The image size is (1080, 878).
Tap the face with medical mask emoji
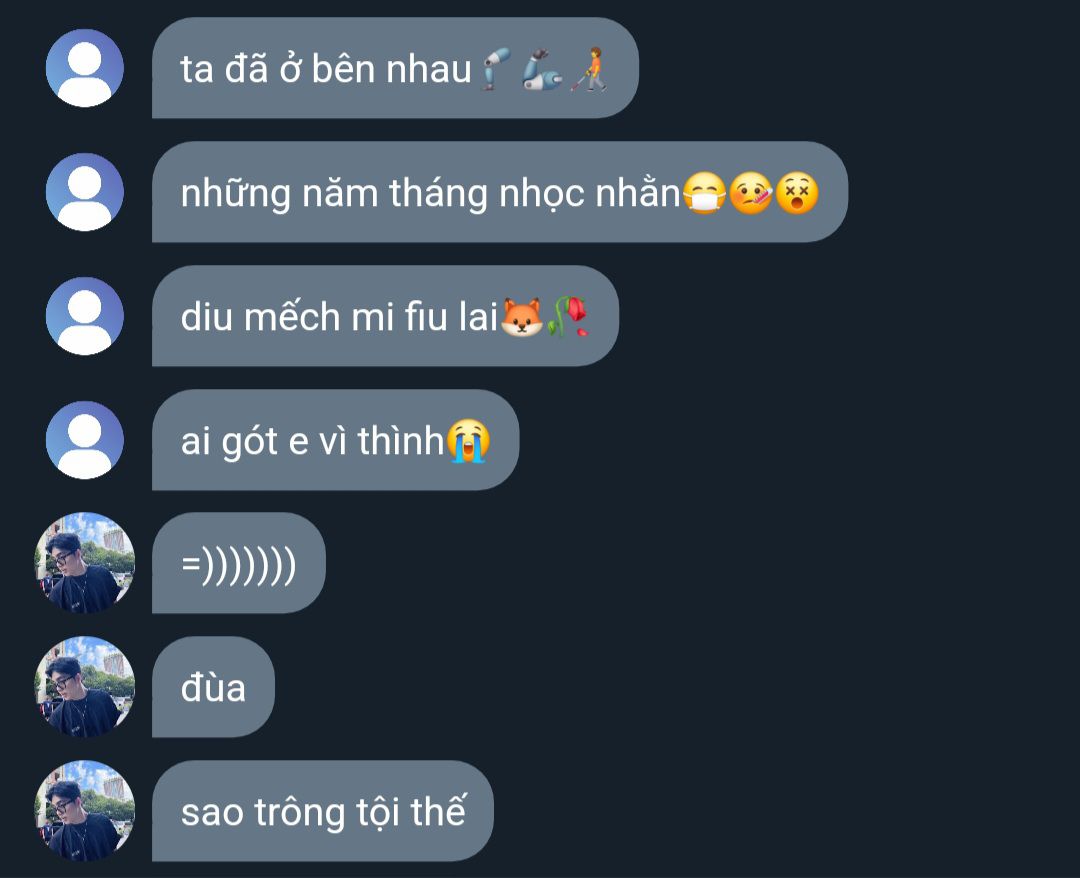coord(705,193)
